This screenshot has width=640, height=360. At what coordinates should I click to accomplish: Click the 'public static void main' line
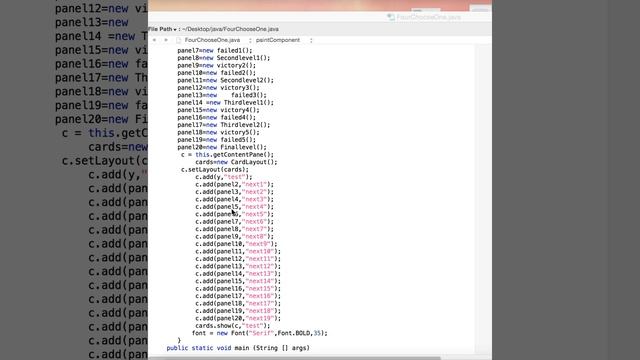point(238,348)
